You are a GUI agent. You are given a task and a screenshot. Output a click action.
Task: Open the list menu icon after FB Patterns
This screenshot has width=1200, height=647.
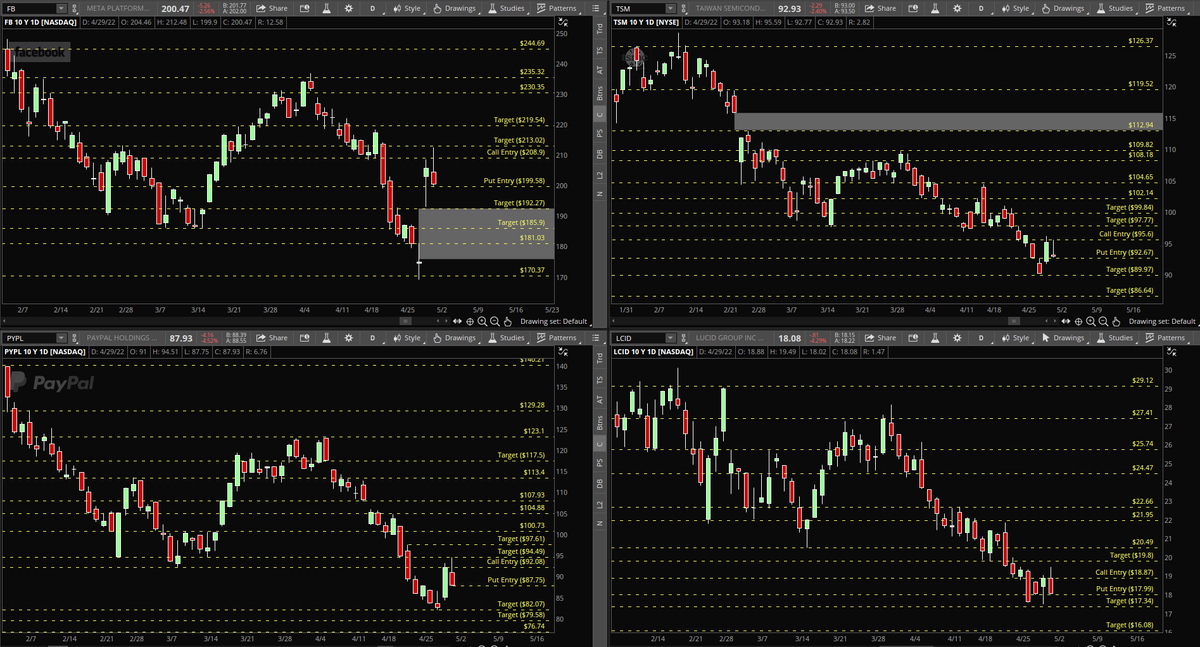click(x=597, y=8)
